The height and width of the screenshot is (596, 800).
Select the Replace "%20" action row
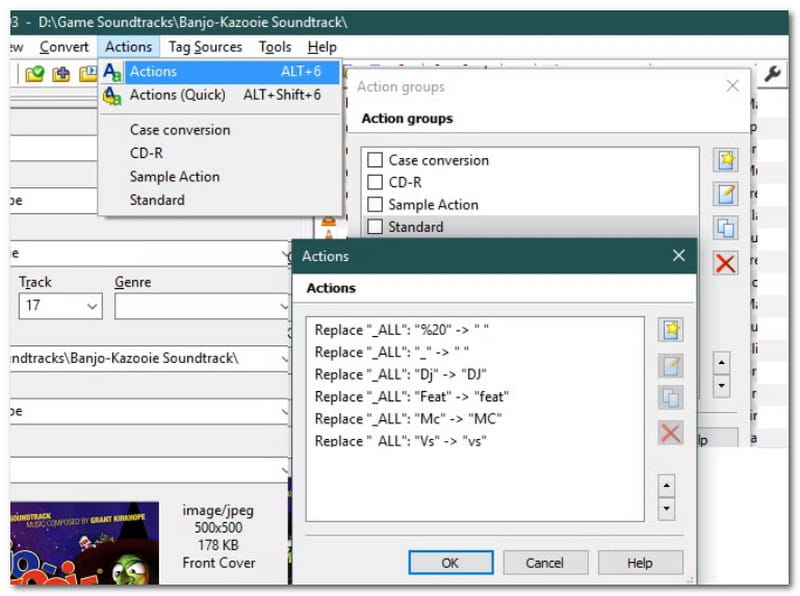point(475,330)
